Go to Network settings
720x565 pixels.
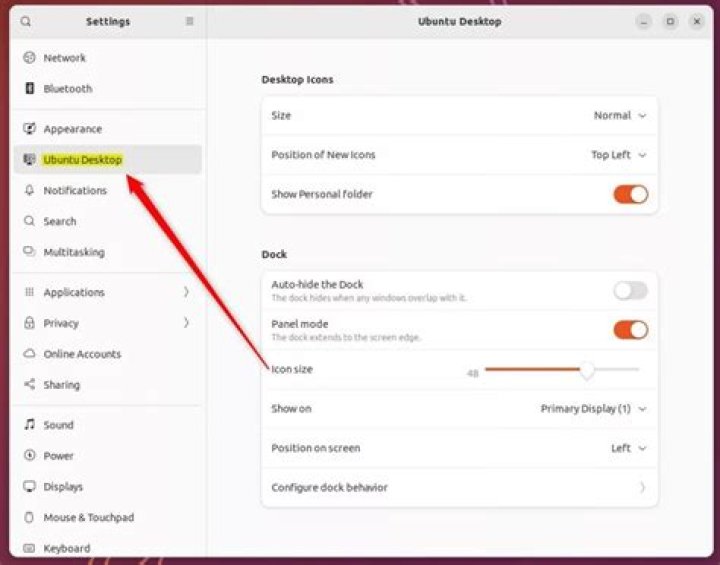point(107,57)
